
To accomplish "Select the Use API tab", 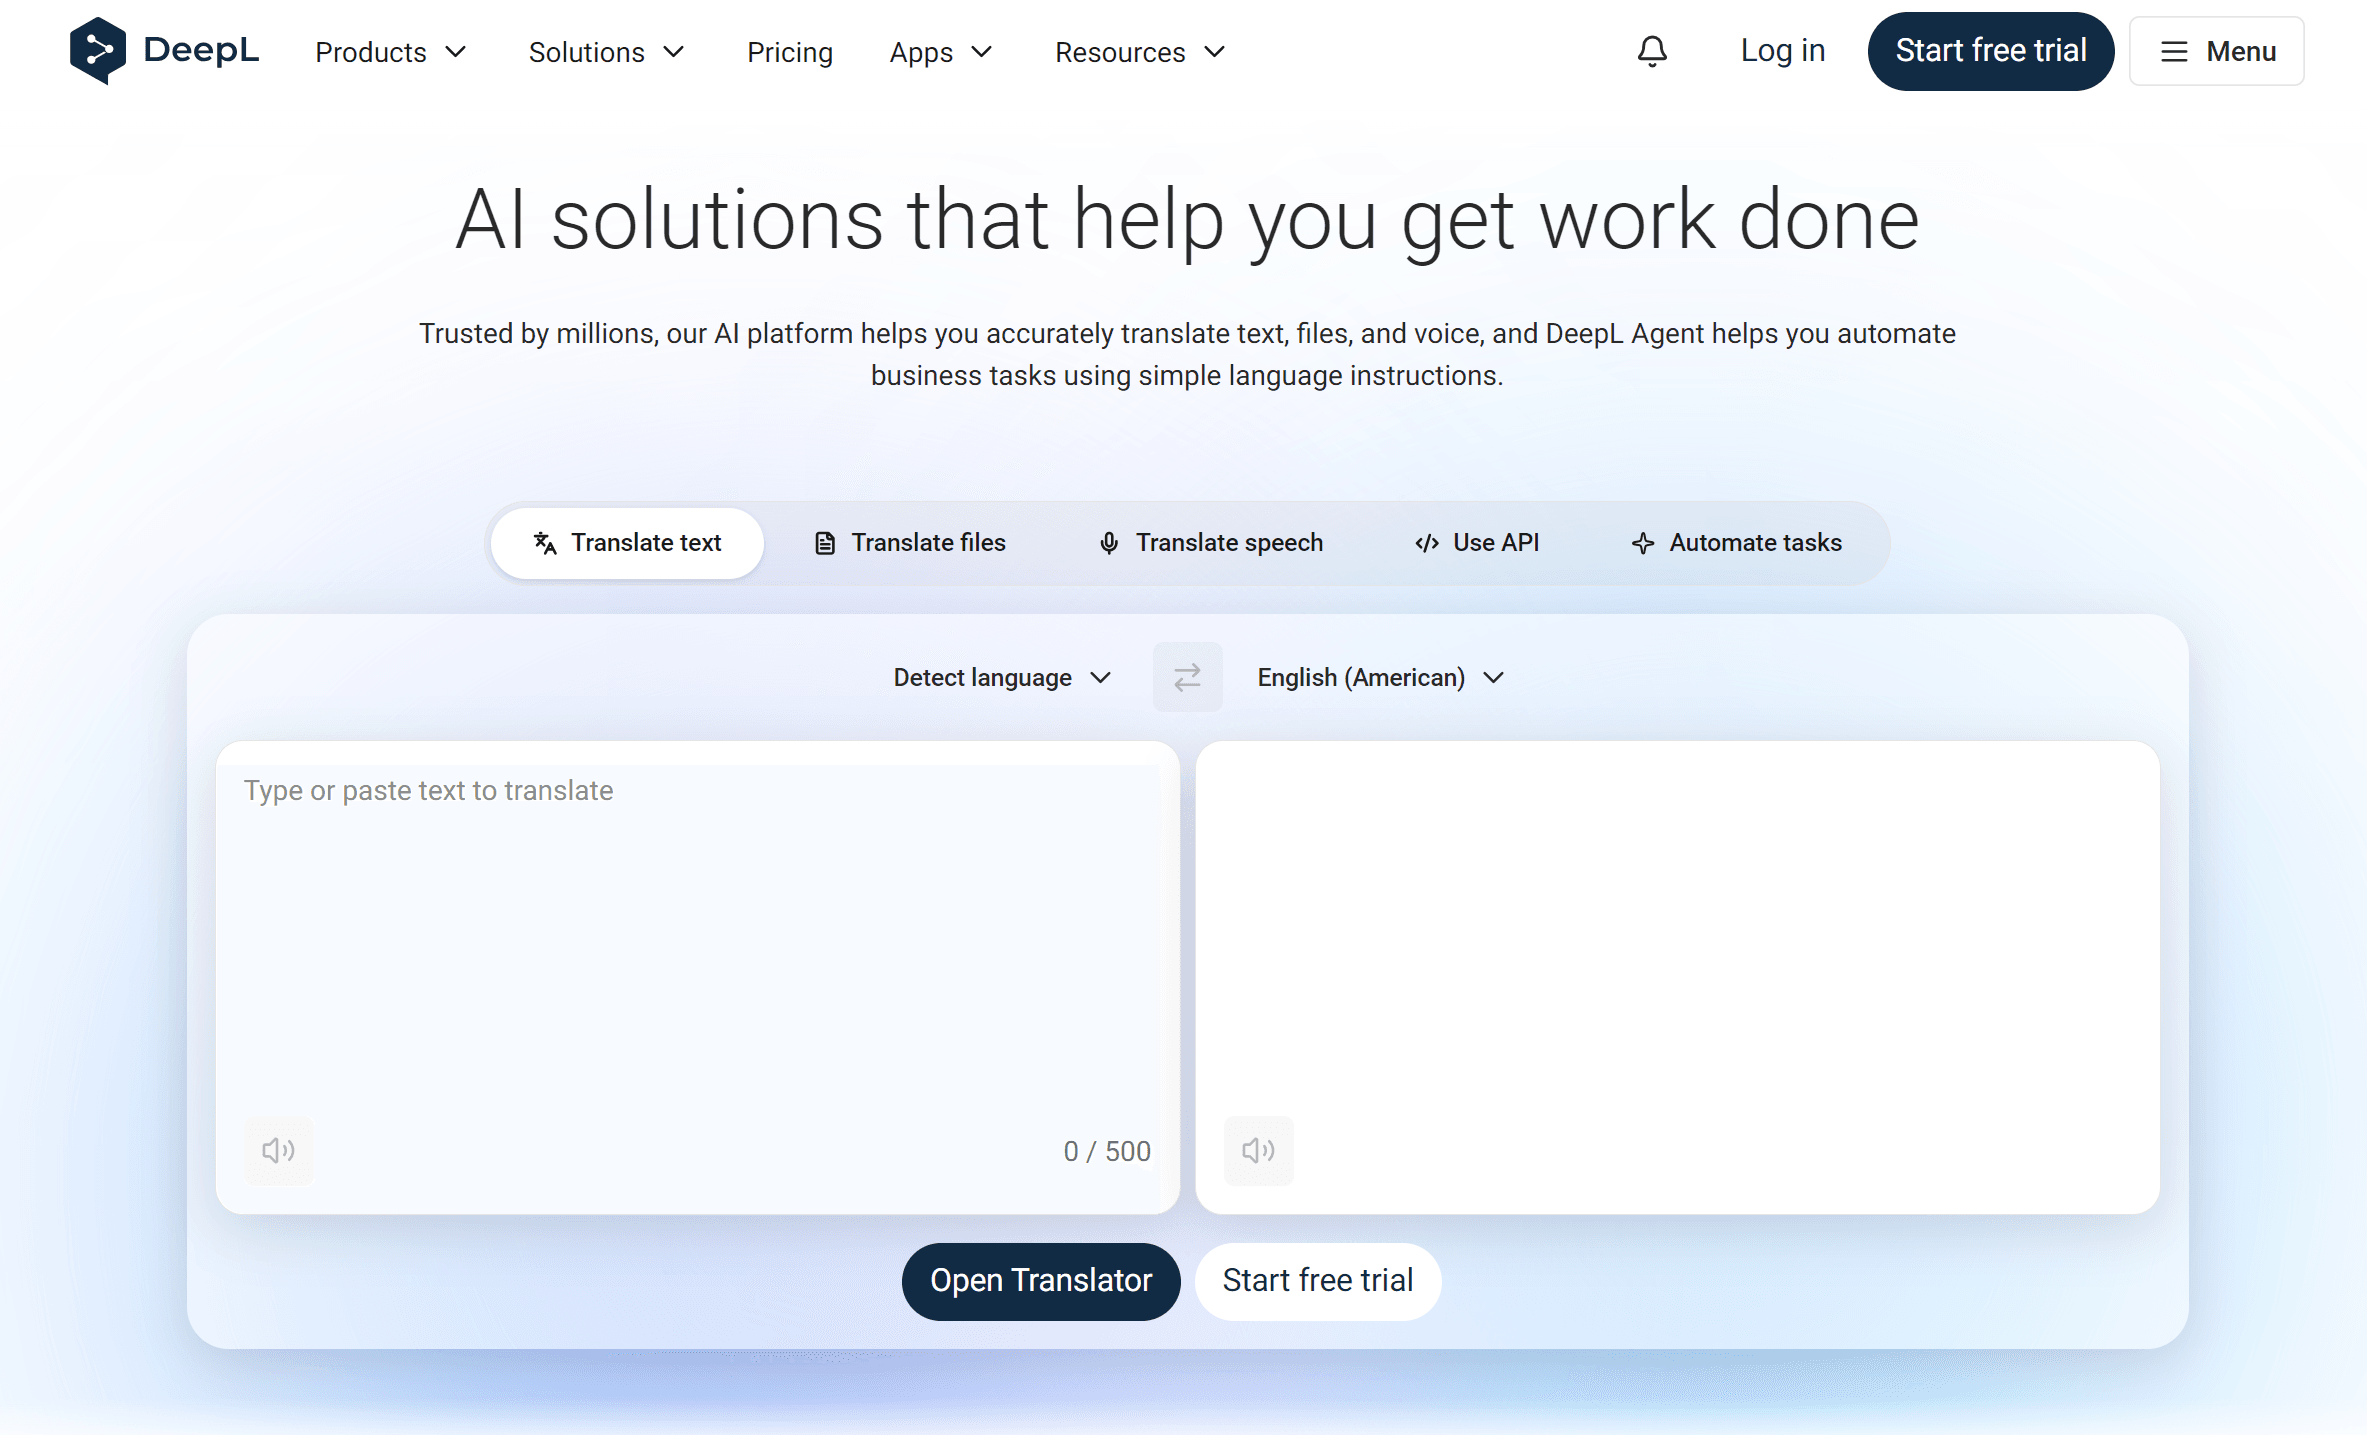I will pyautogui.click(x=1477, y=543).
